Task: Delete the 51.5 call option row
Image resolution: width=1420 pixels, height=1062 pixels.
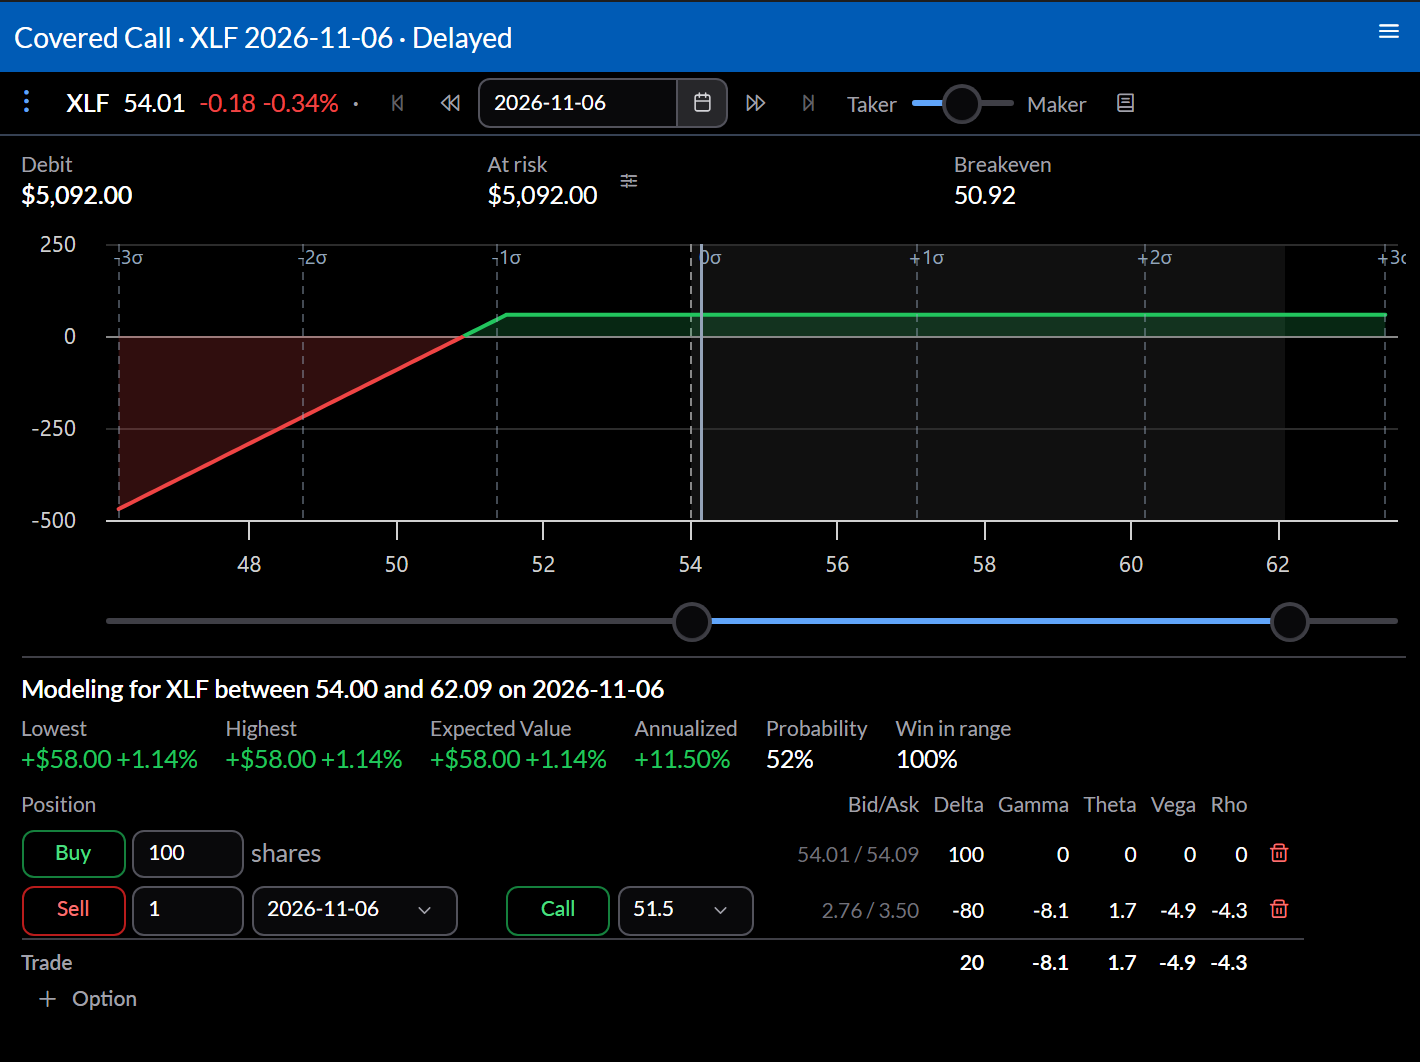Action: tap(1279, 909)
